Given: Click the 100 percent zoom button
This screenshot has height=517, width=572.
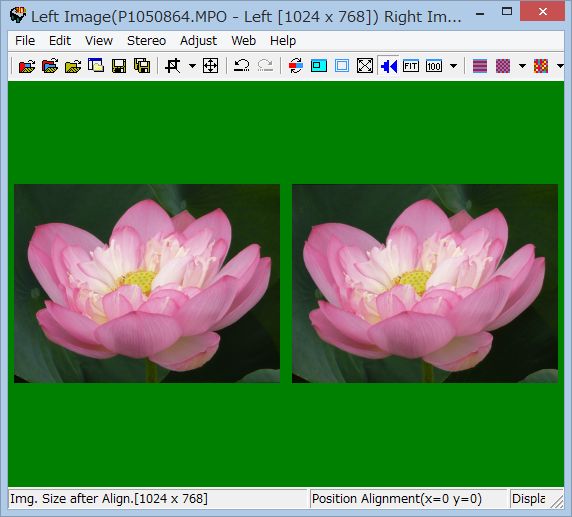Looking at the screenshot, I should tap(434, 66).
